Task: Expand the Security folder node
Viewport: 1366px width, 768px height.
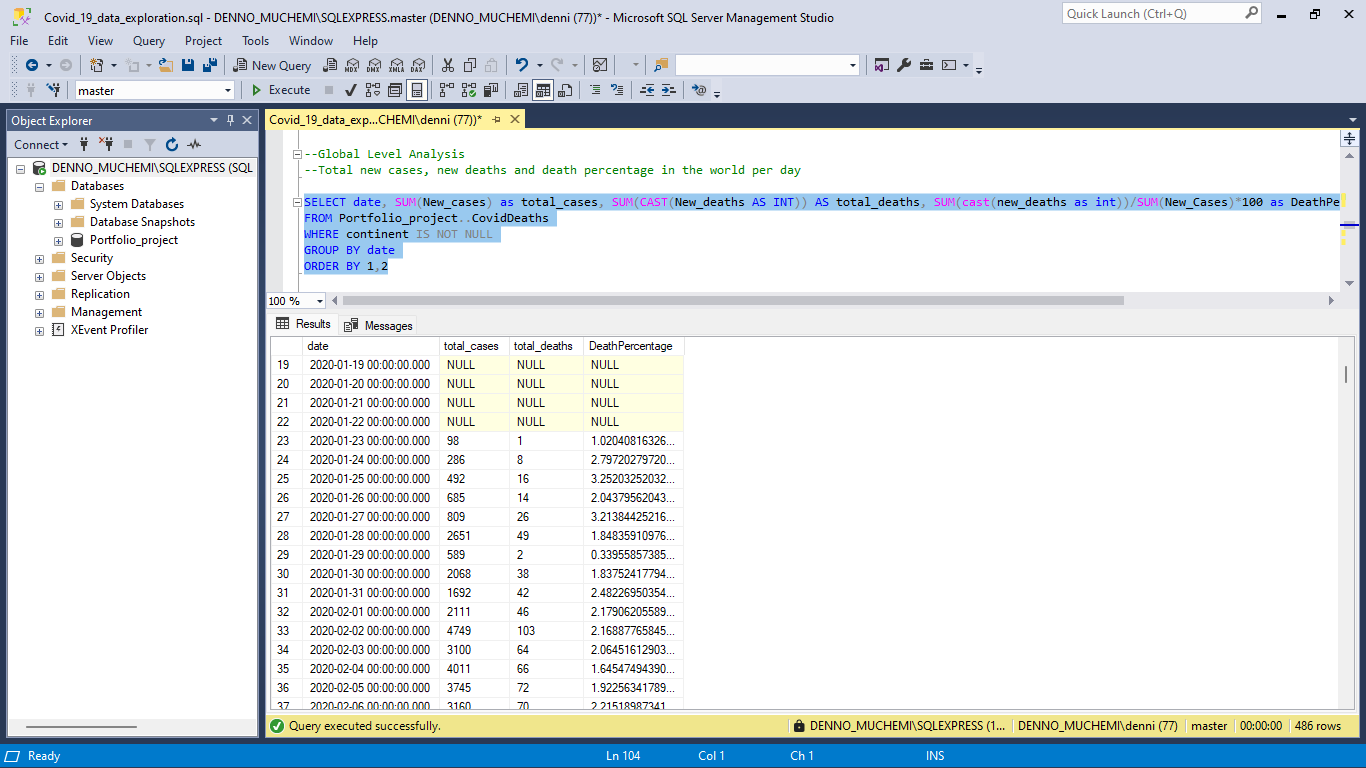Action: click(x=40, y=258)
